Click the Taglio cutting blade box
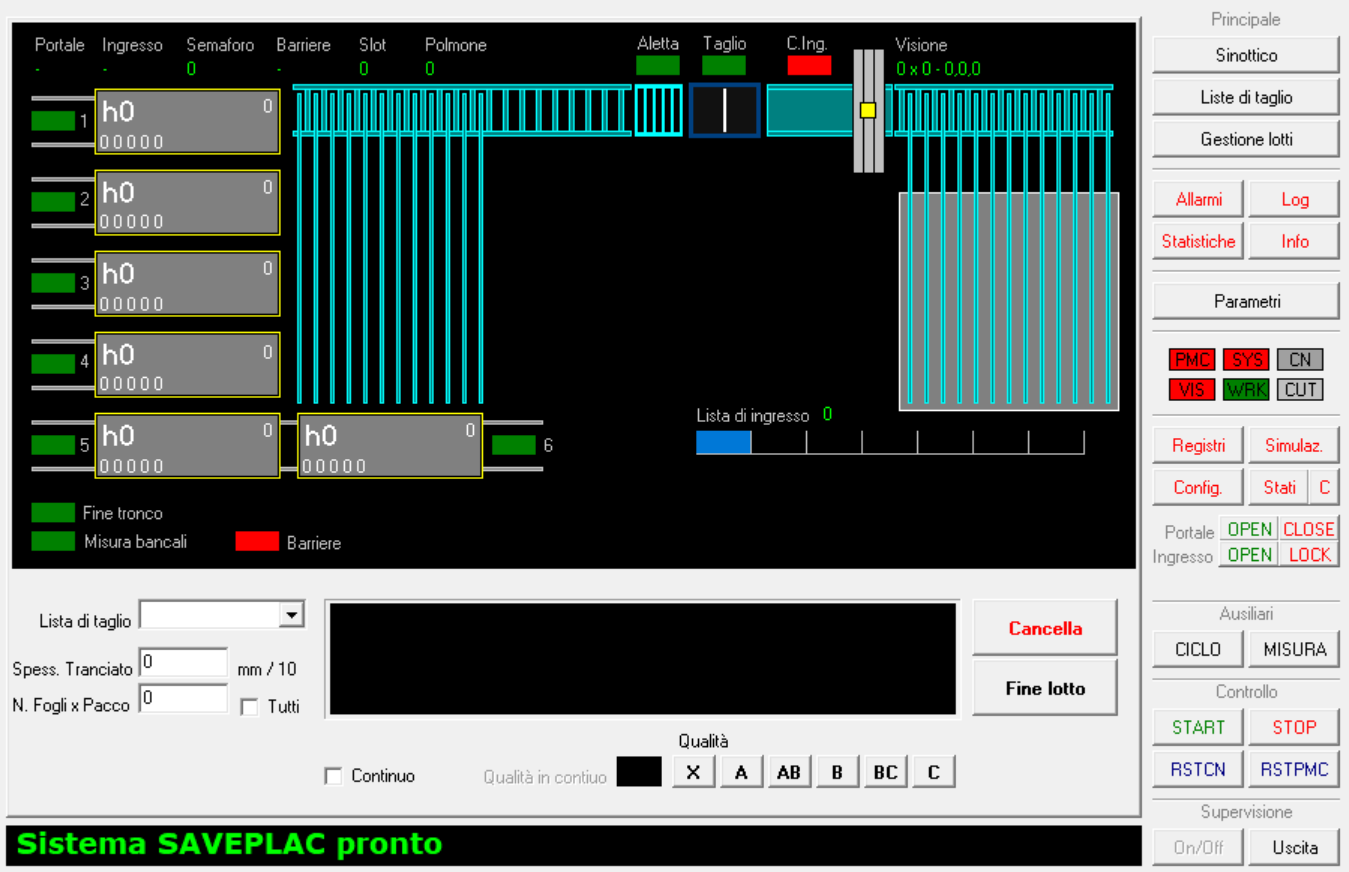This screenshot has height=872, width=1349. pos(725,110)
